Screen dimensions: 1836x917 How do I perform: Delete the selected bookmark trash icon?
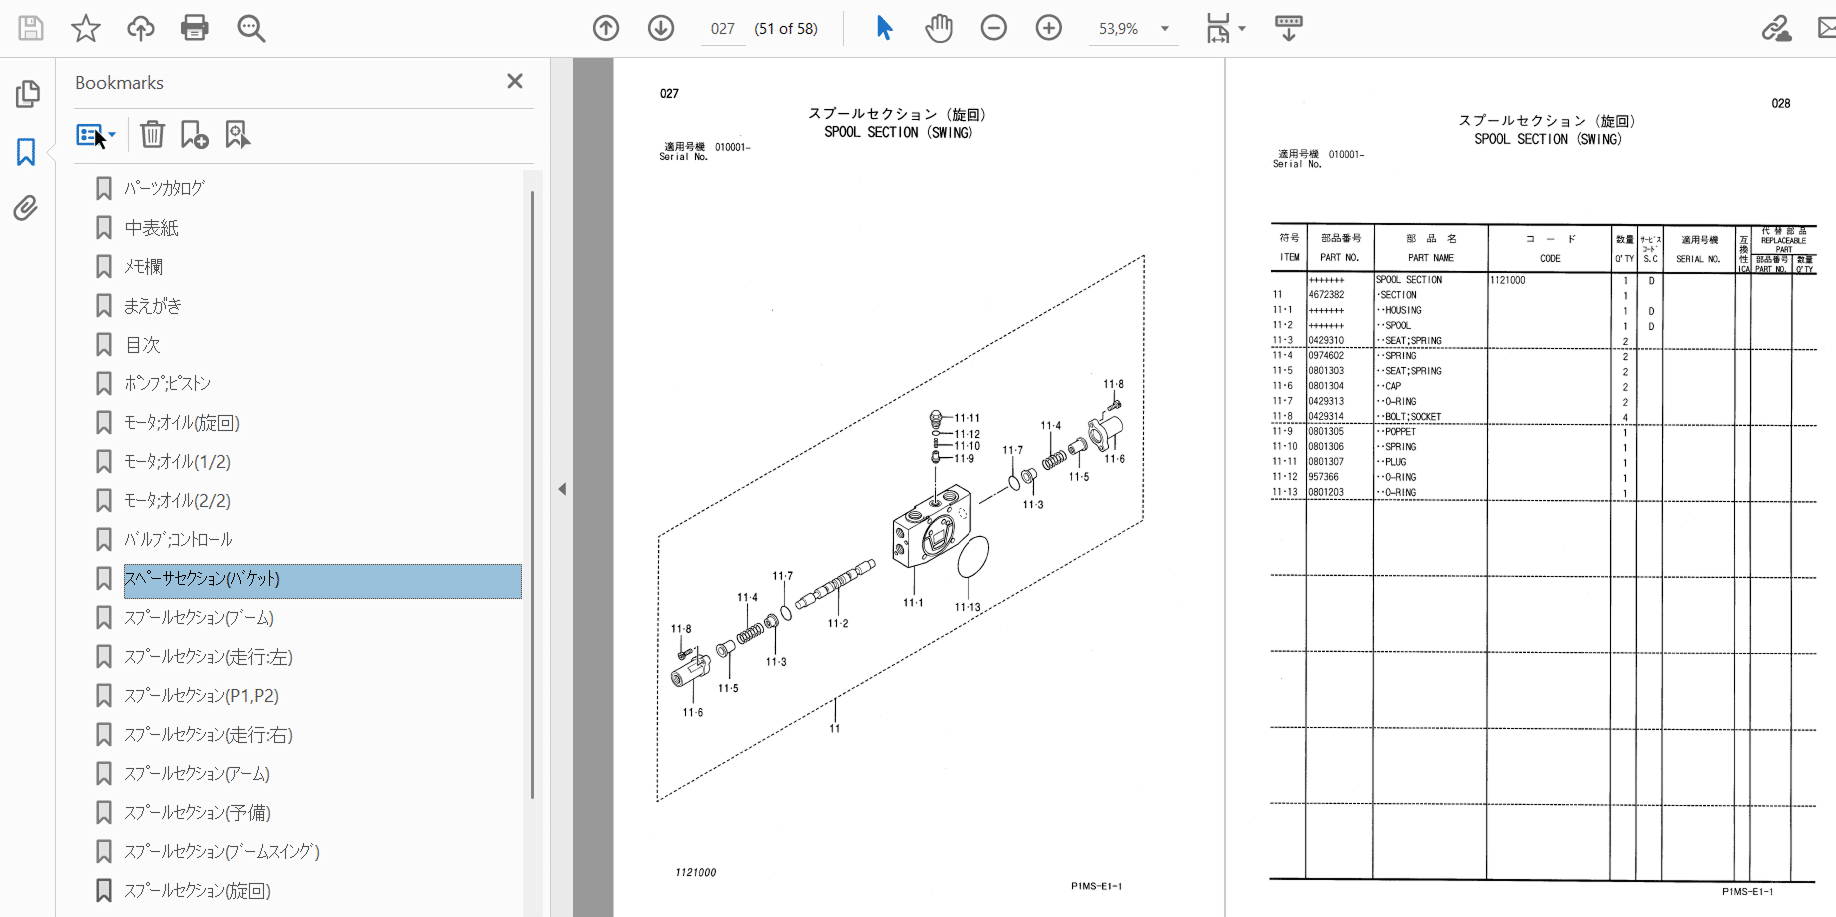(x=152, y=134)
